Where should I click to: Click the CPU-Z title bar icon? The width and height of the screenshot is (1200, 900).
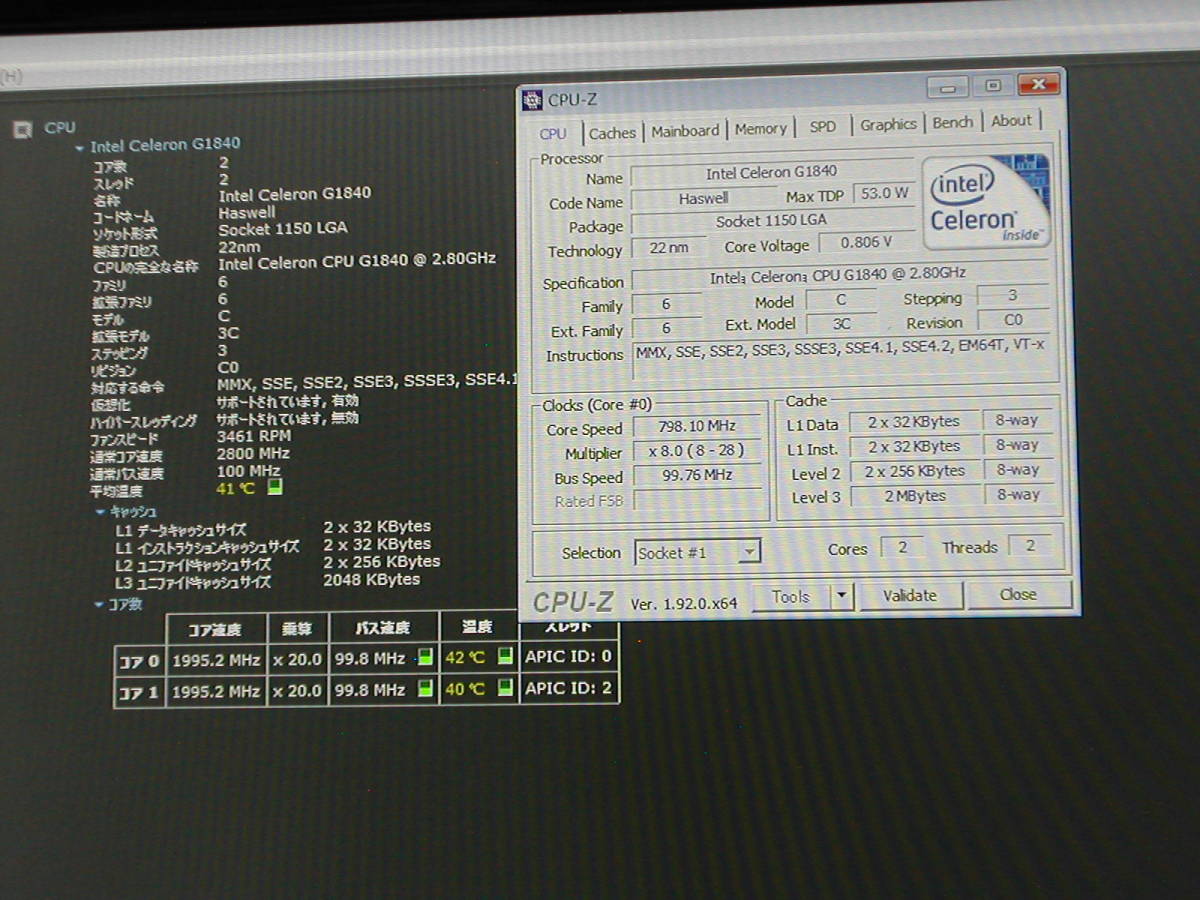pos(533,99)
